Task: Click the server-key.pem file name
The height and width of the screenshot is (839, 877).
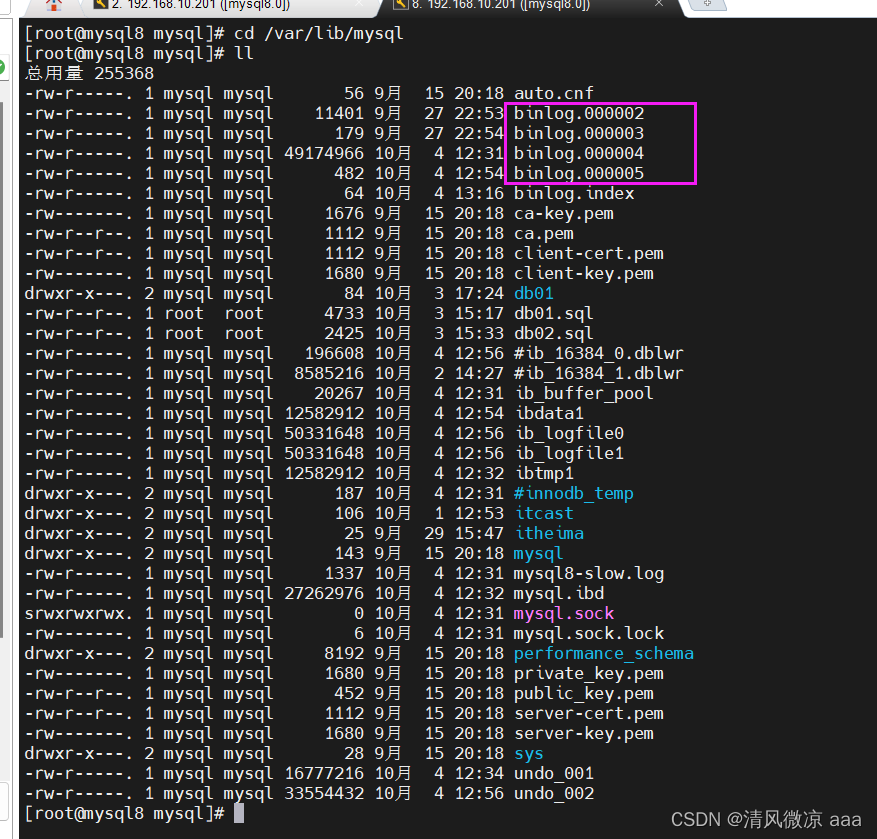Action: (x=584, y=733)
